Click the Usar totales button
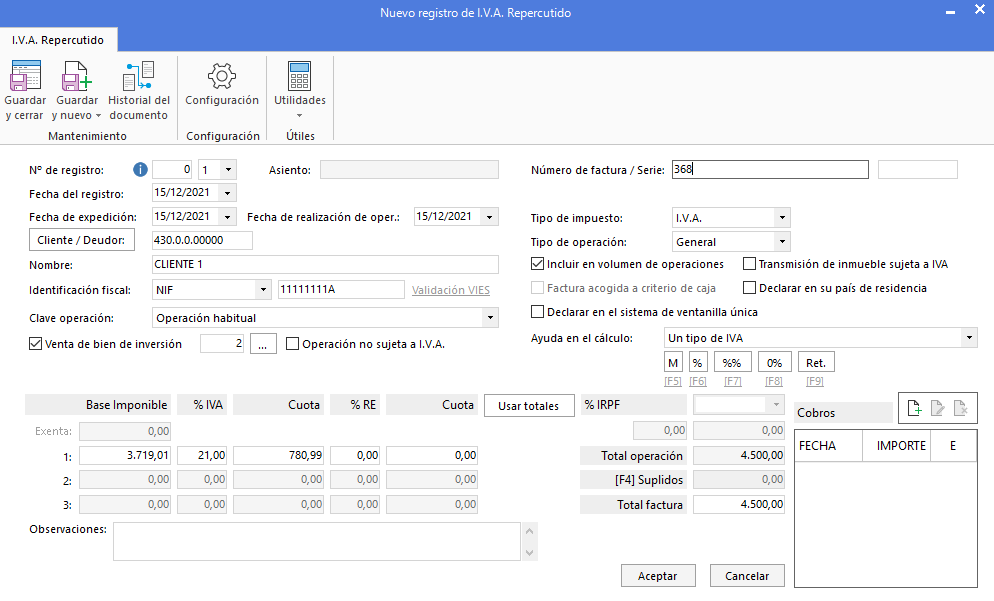This screenshot has height=601, width=994. pyautogui.click(x=529, y=406)
